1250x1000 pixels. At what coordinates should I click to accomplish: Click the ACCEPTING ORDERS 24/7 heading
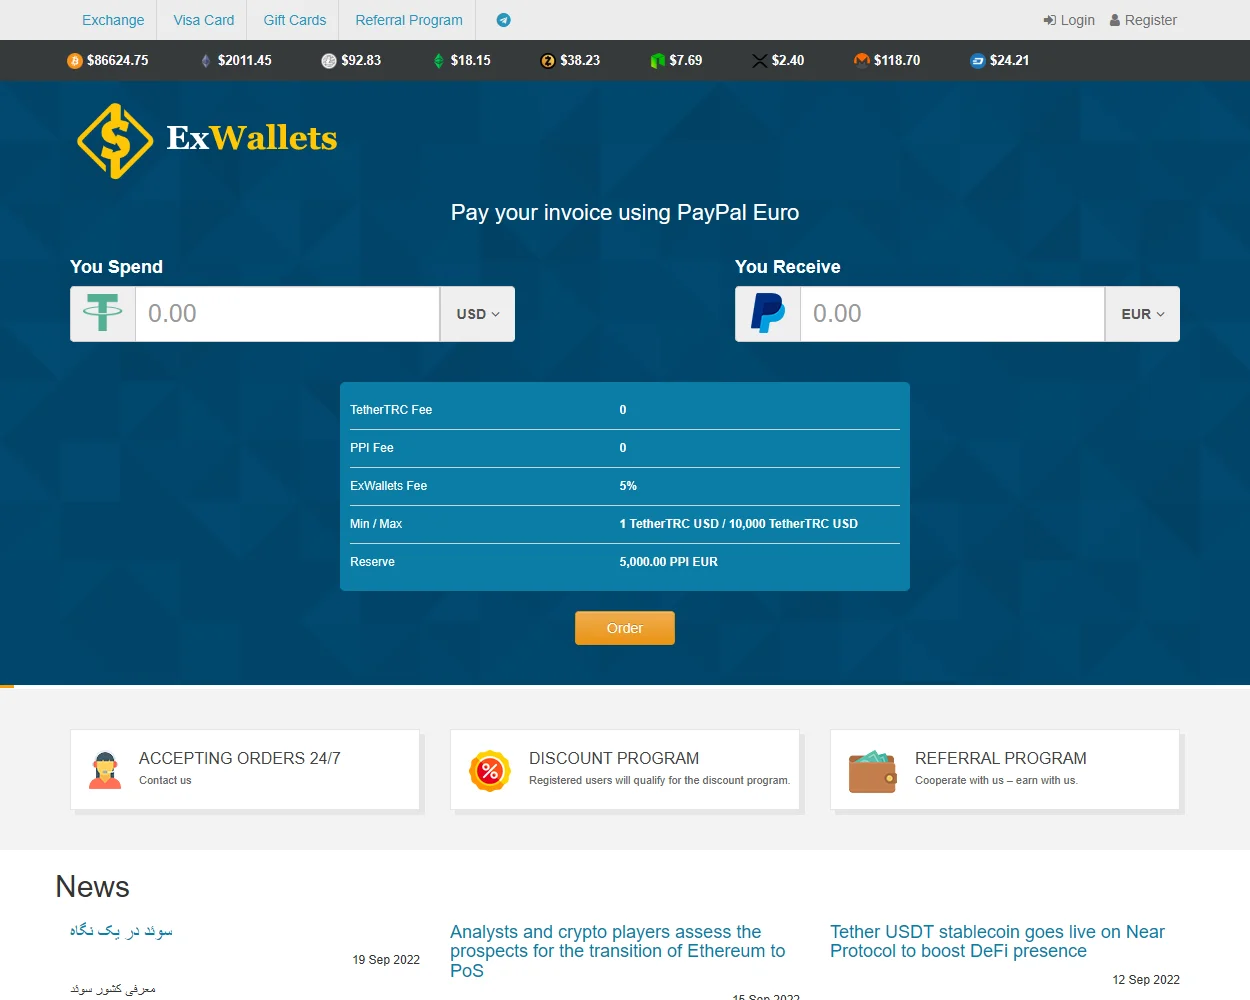coord(240,758)
